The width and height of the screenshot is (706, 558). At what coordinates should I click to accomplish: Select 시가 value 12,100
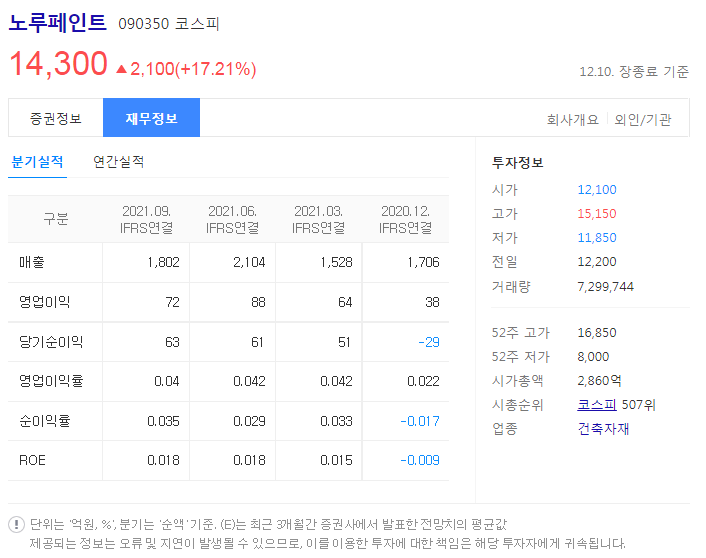coord(597,190)
